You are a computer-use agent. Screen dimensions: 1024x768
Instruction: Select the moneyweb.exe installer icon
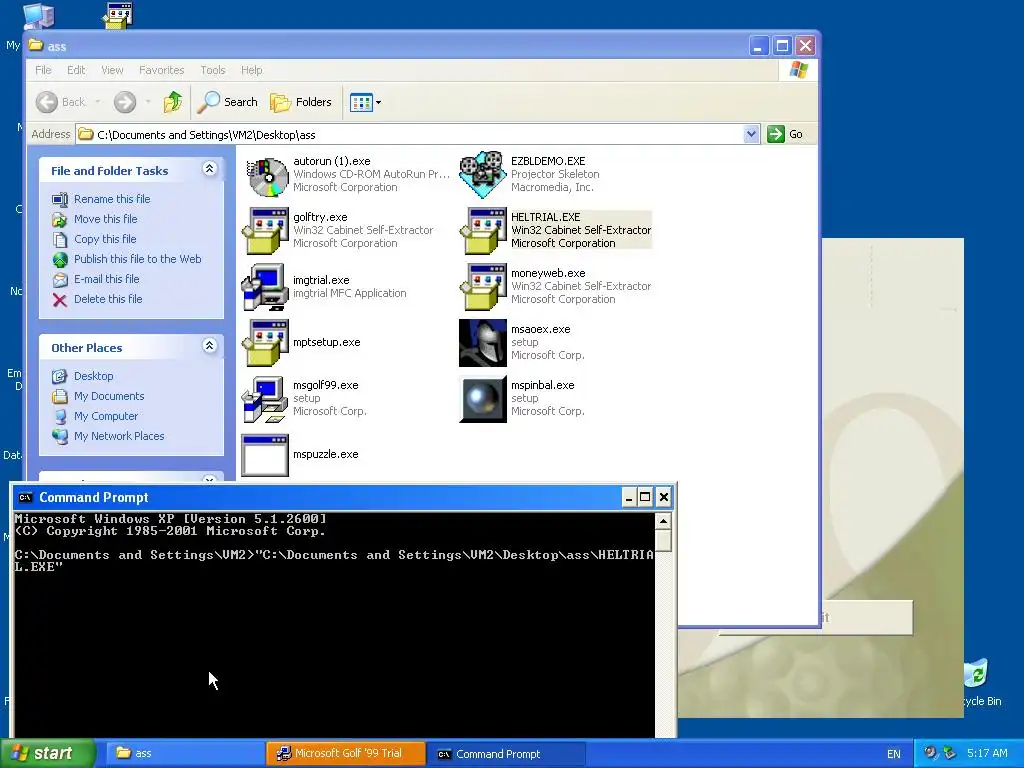[483, 287]
